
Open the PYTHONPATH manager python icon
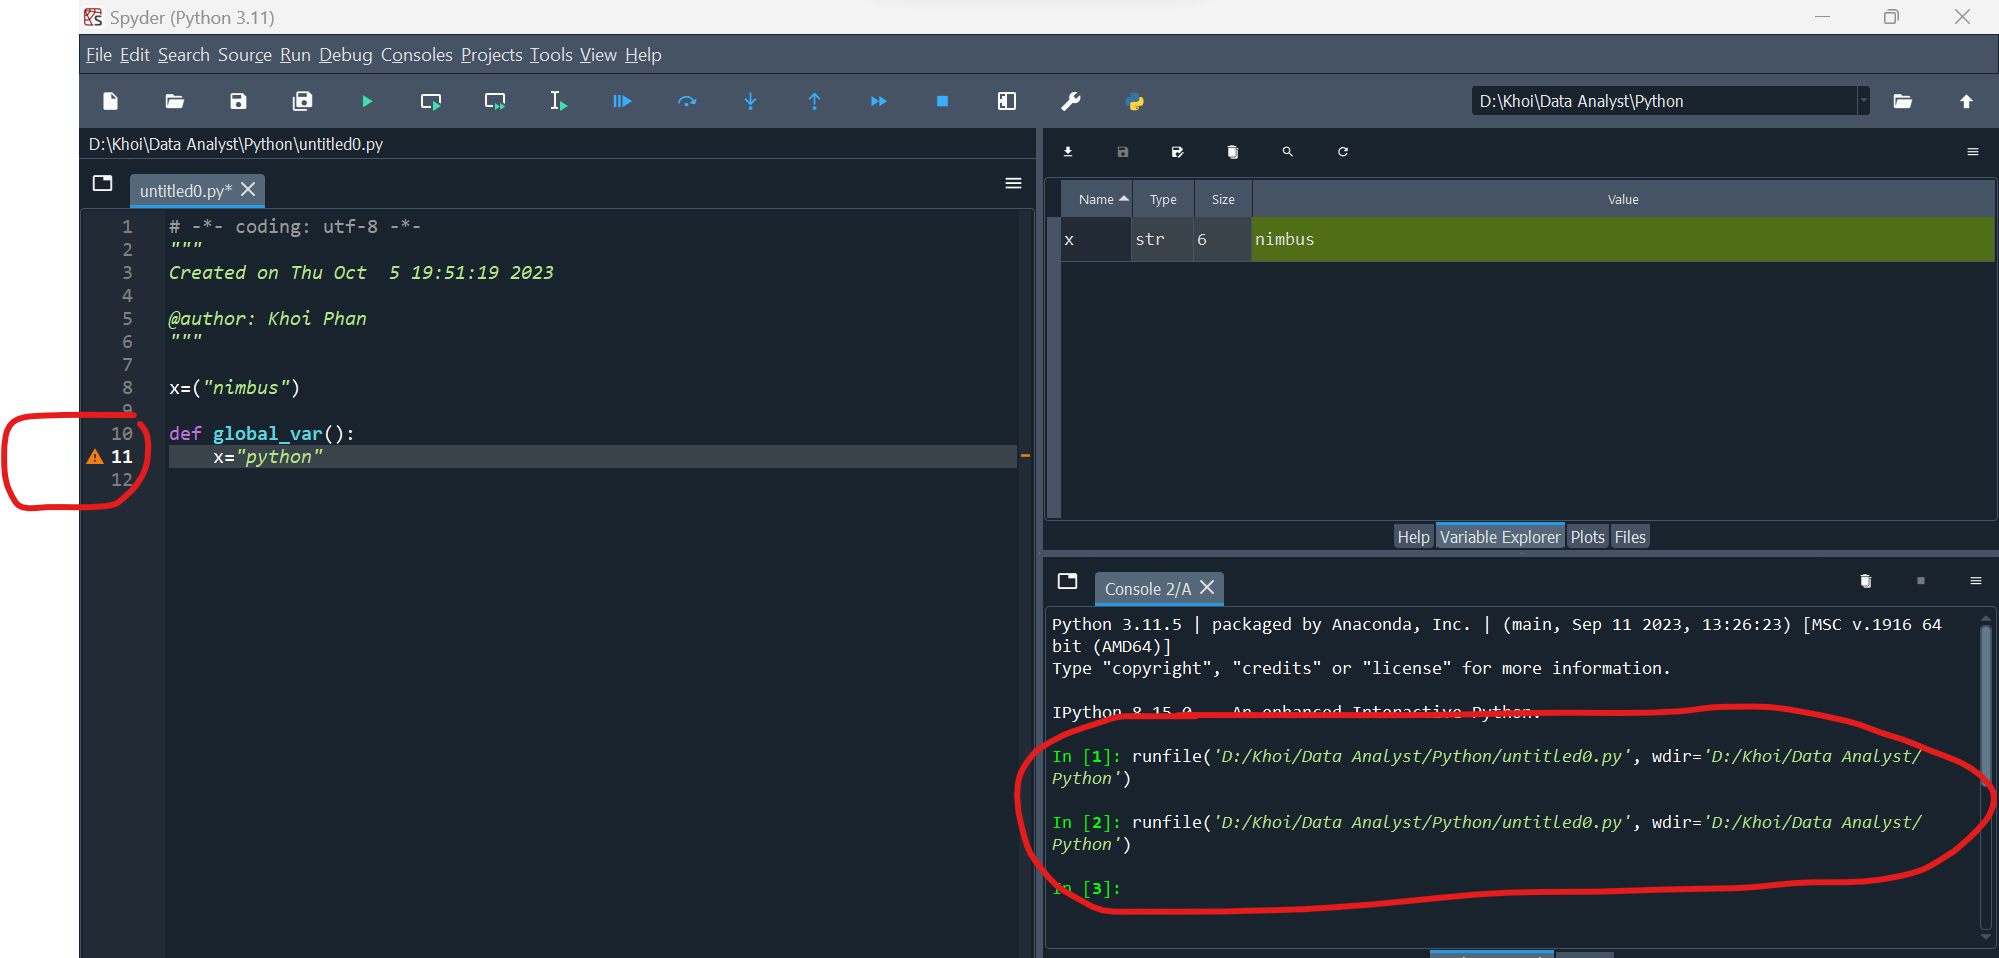[1135, 101]
